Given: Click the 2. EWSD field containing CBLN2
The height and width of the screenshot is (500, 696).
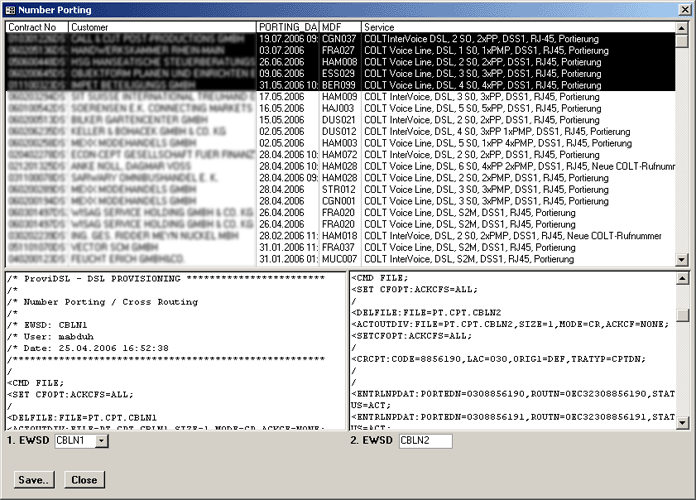Looking at the screenshot, I should click(425, 441).
